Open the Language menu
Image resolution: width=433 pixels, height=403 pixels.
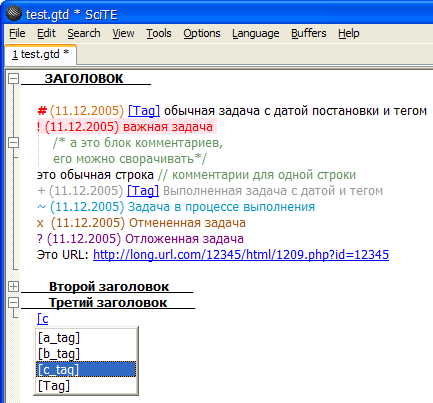point(256,33)
